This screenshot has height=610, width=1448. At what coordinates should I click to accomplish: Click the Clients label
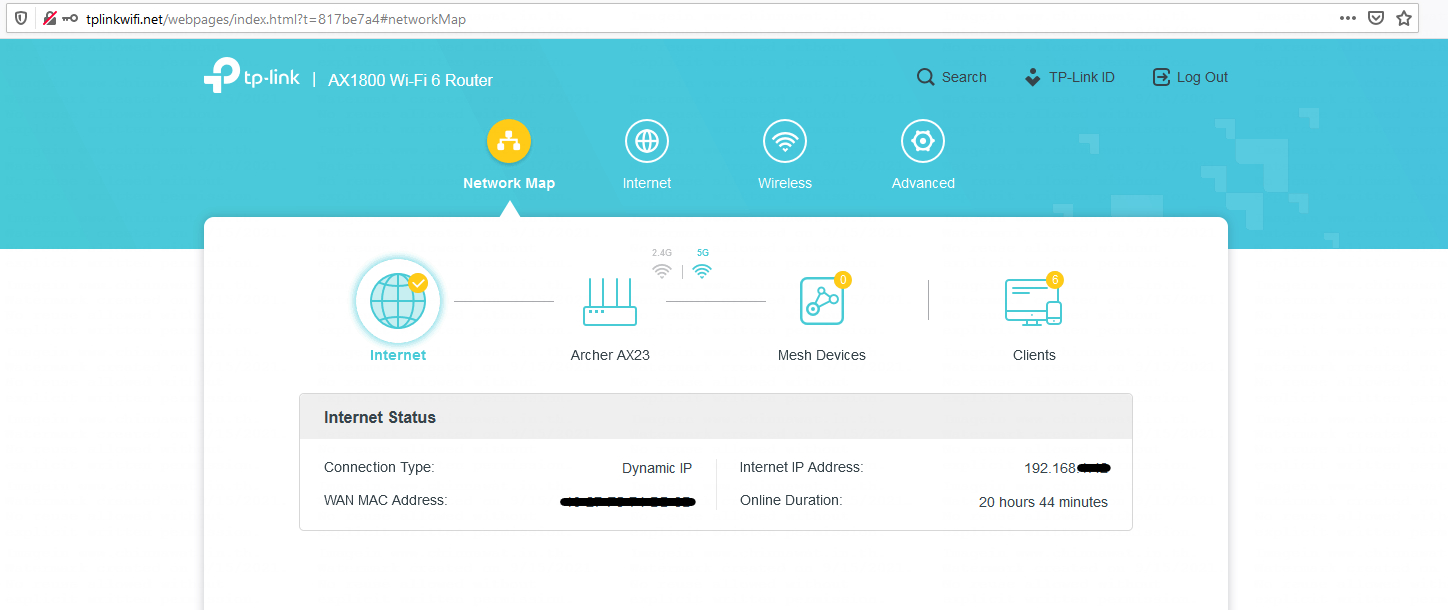(x=1034, y=355)
